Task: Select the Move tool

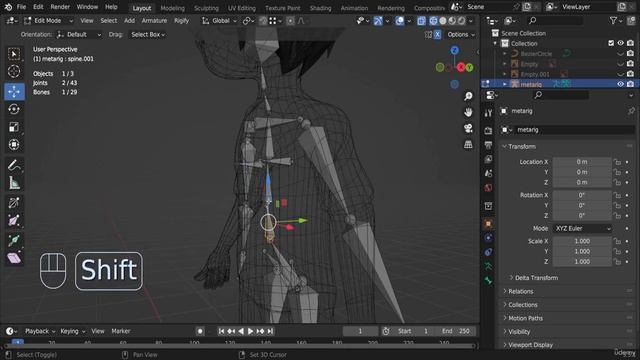Action: point(14,92)
